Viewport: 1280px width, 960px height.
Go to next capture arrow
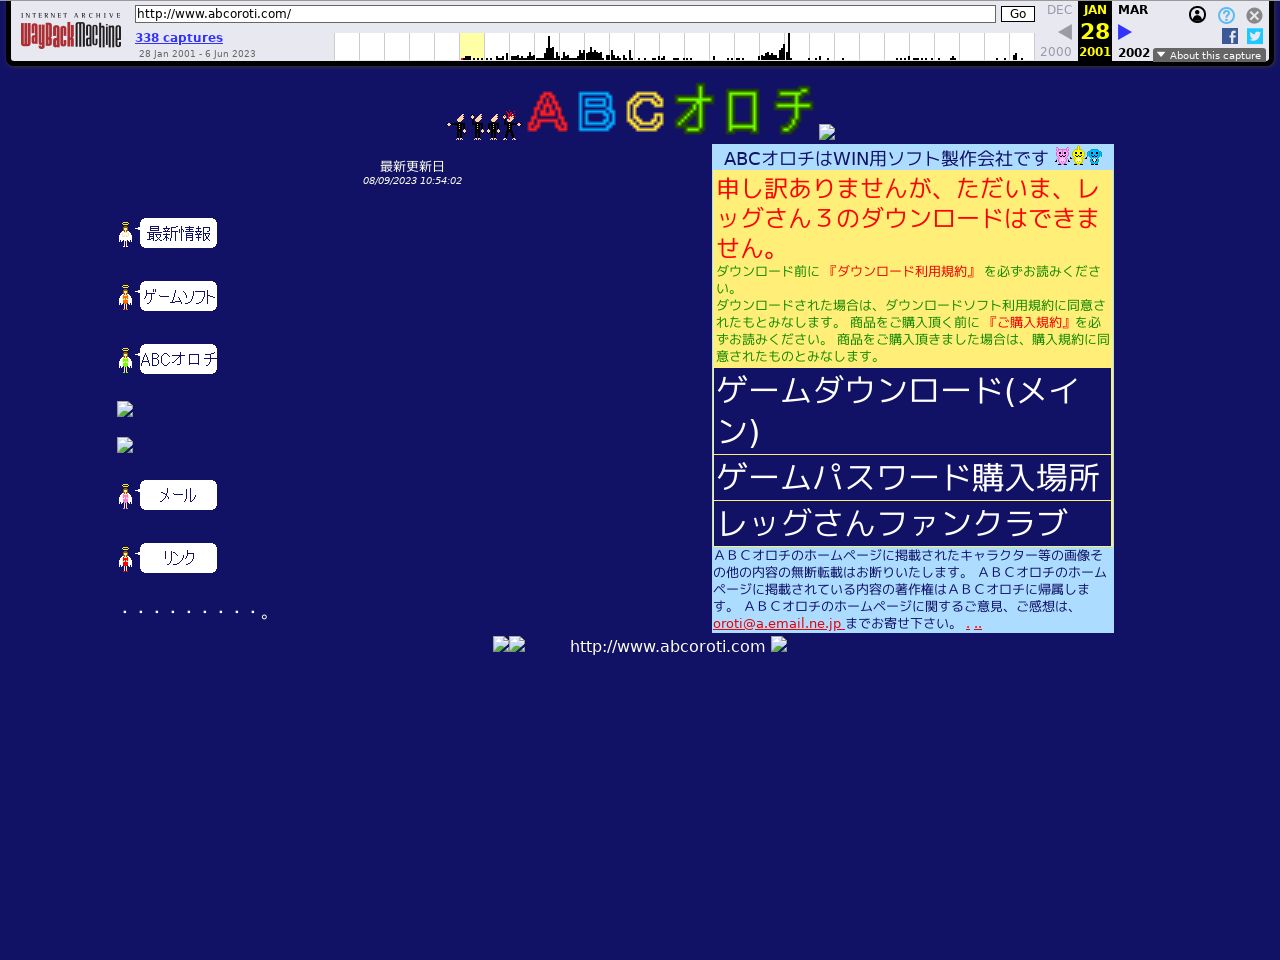tap(1125, 32)
